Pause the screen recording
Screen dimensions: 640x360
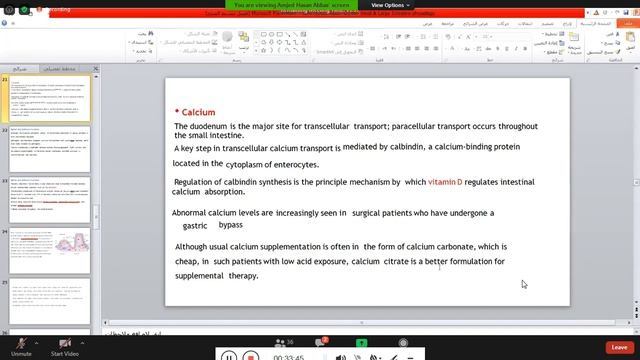coord(229,357)
